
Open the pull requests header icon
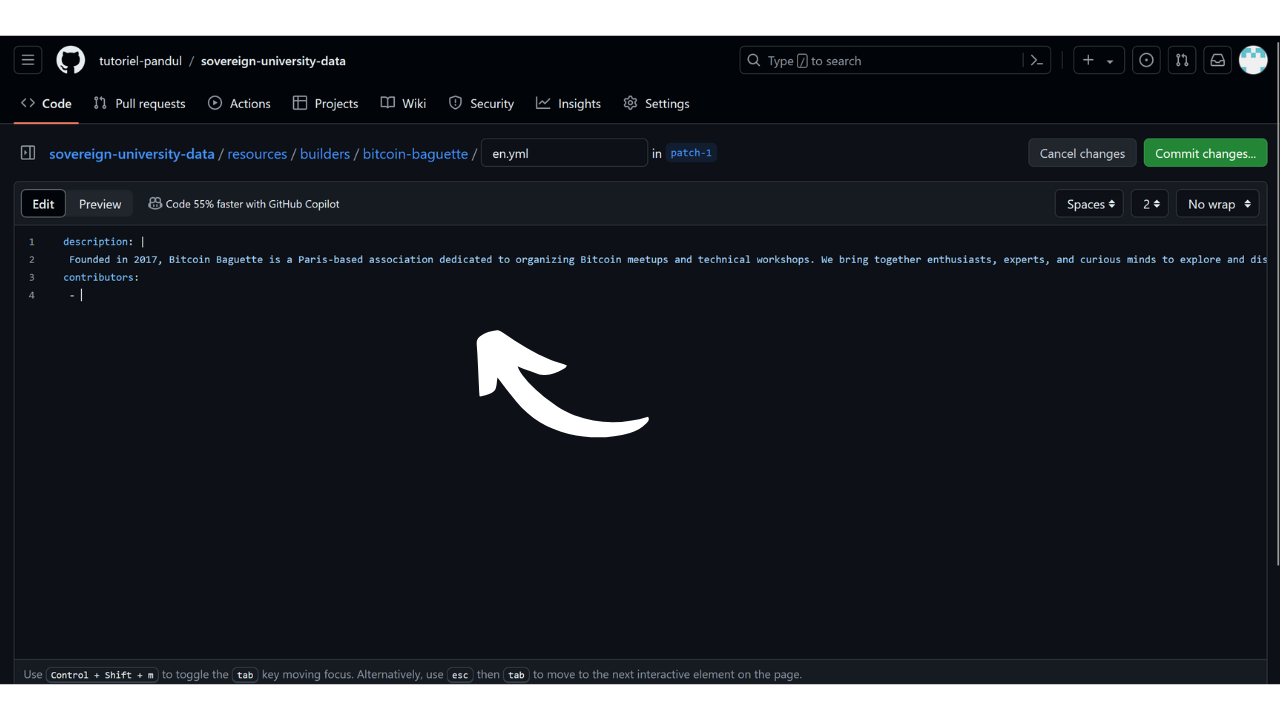pos(1182,61)
